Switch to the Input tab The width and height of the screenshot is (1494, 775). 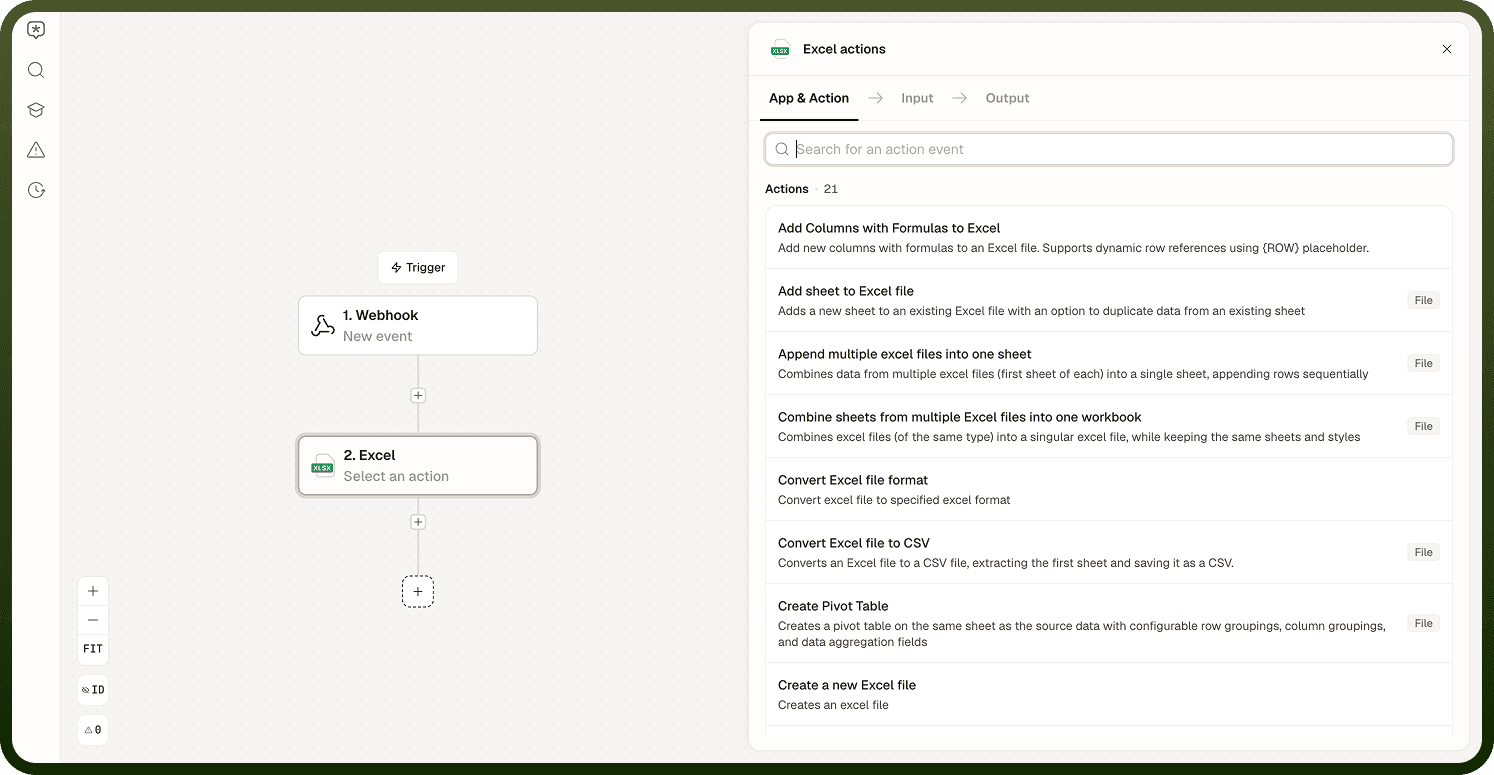click(917, 98)
